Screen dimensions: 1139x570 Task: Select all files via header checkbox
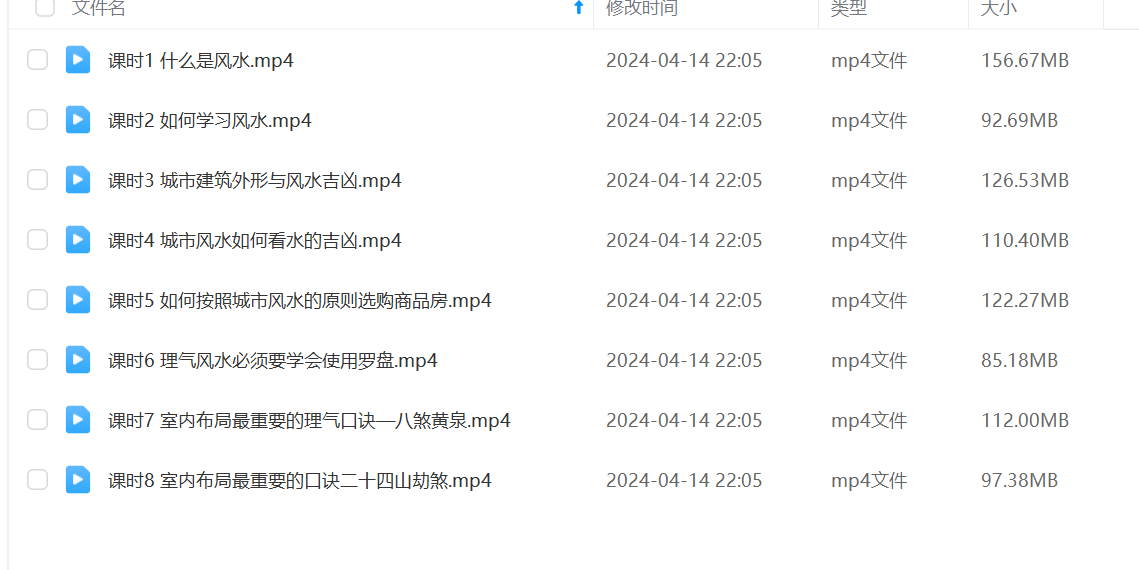(45, 7)
